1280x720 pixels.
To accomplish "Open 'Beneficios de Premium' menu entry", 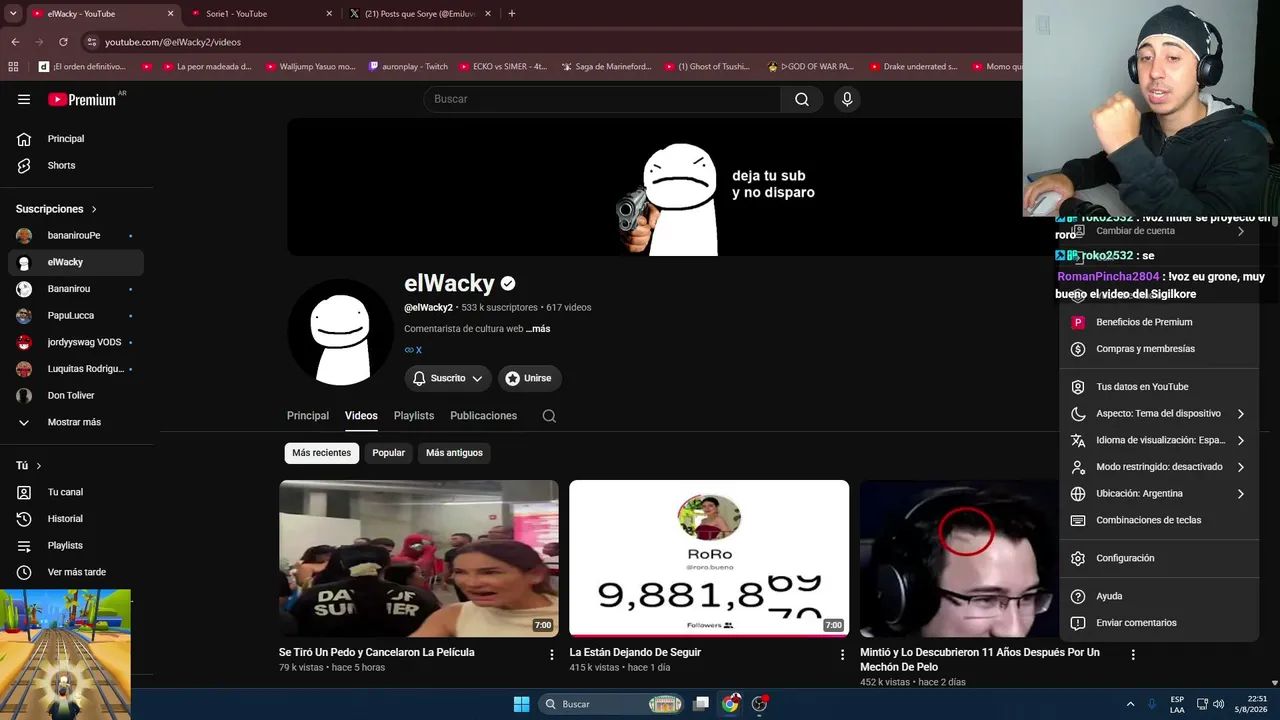I will [x=1160, y=322].
